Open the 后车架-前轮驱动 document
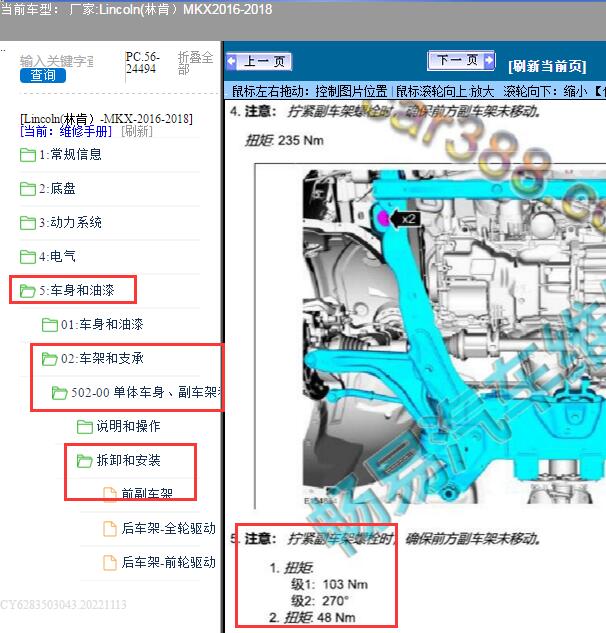The height and width of the screenshot is (633, 606). click(169, 562)
